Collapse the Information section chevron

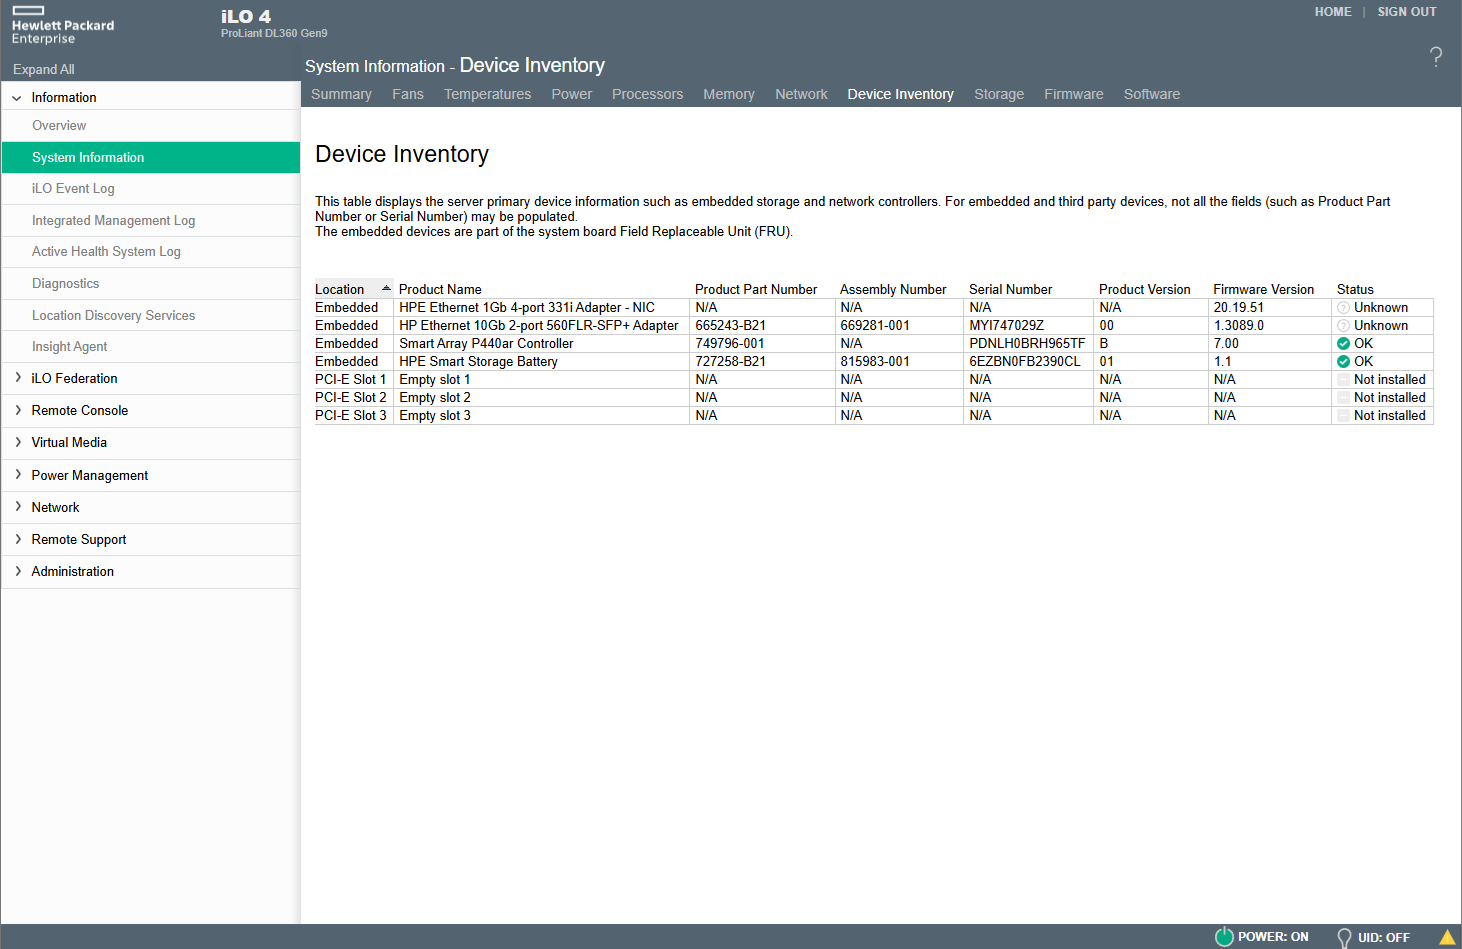coord(17,98)
